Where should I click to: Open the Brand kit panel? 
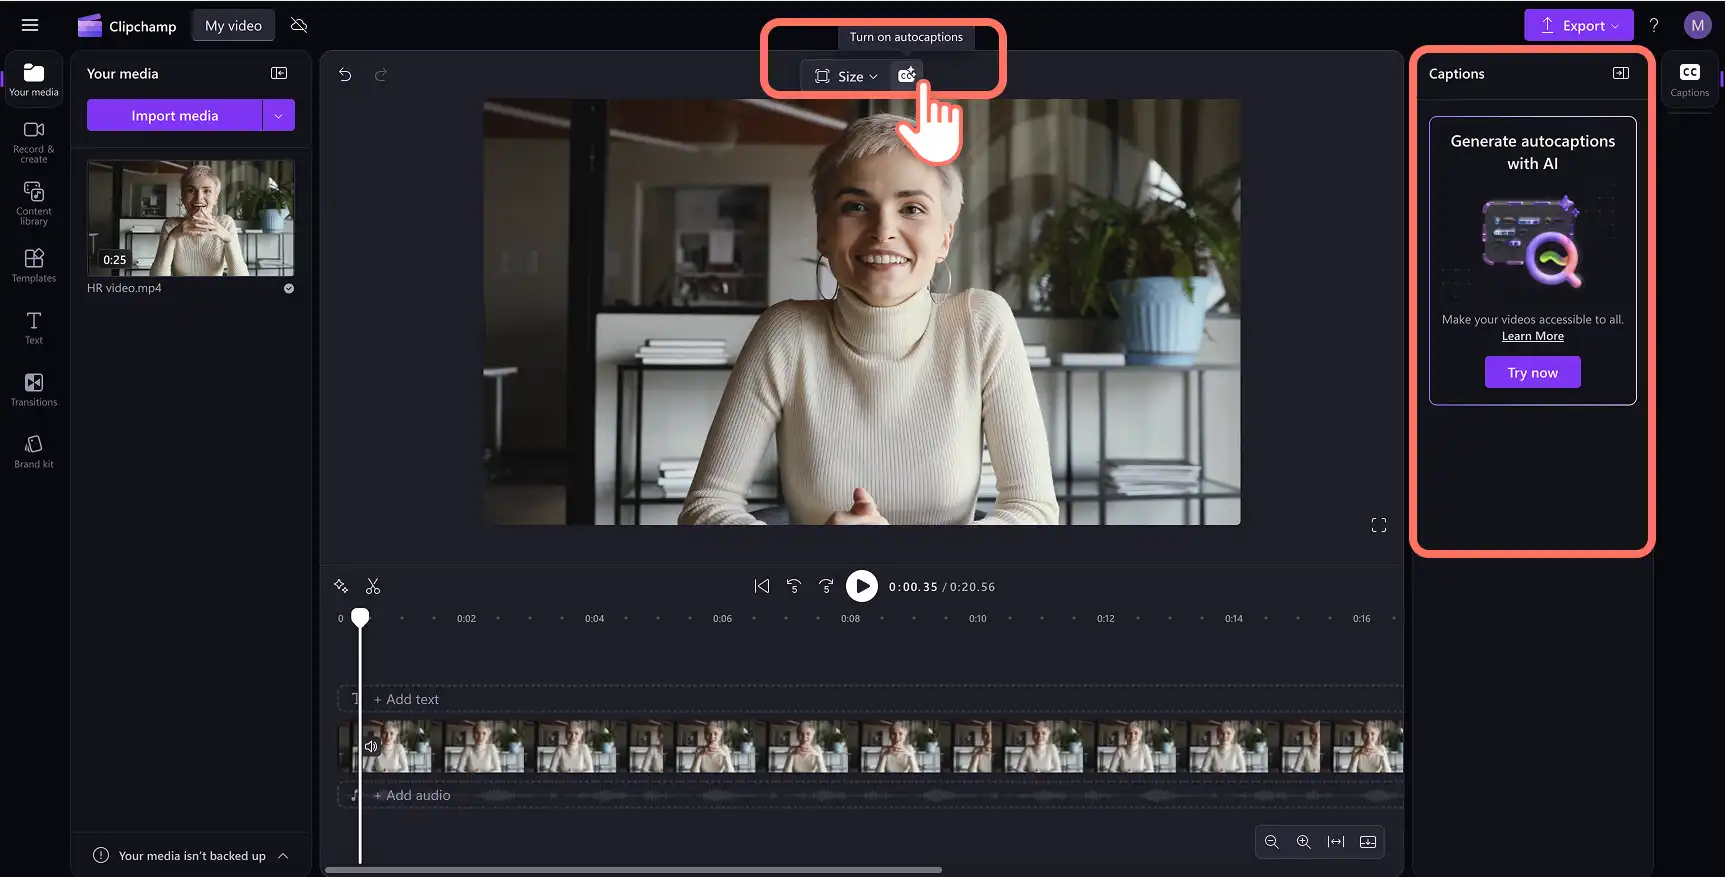pyautogui.click(x=34, y=451)
